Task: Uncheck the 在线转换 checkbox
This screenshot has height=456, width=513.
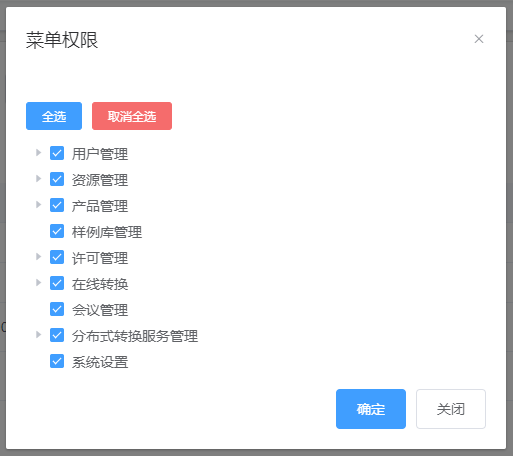Action: [57, 283]
